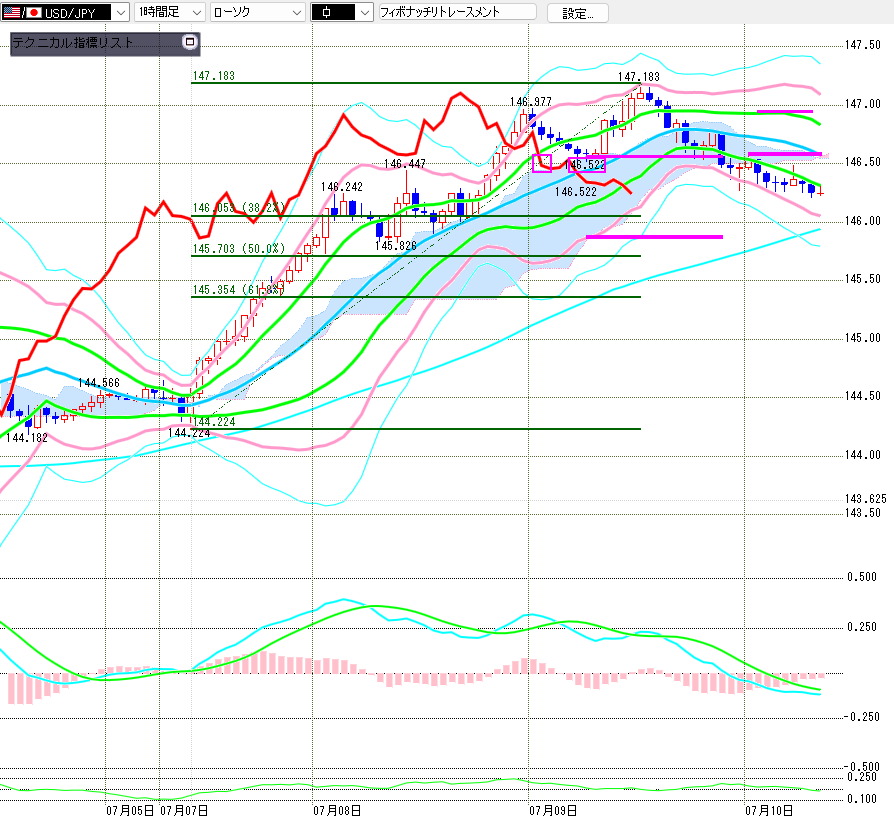Click the 146.00 price axis label

click(x=862, y=221)
